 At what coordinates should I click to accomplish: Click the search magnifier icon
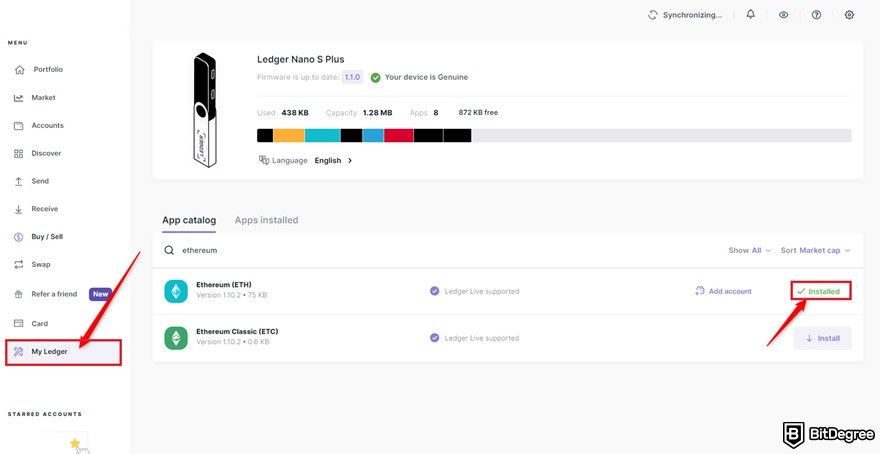169,250
